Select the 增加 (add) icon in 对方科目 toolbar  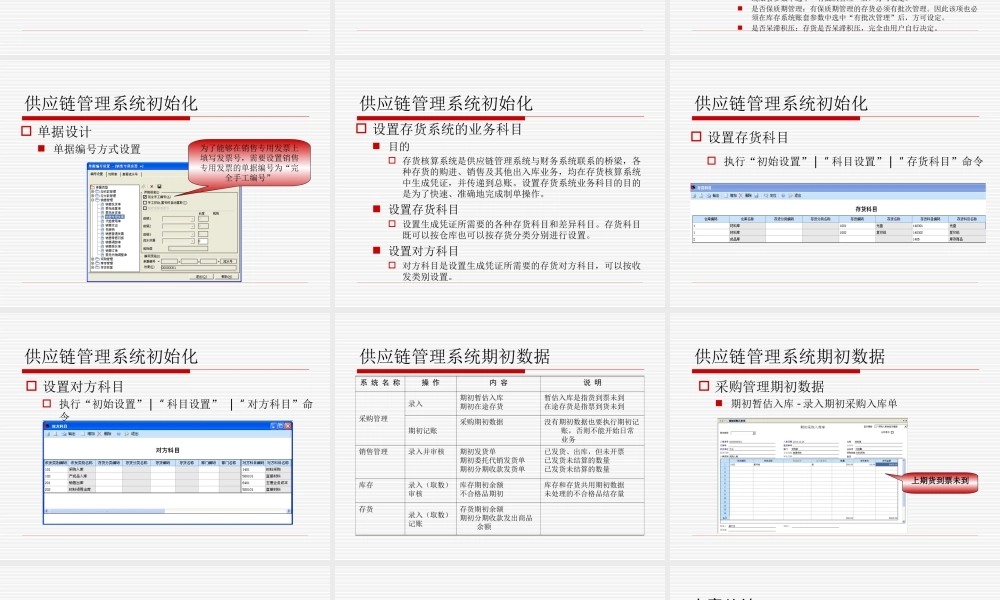tap(83, 434)
